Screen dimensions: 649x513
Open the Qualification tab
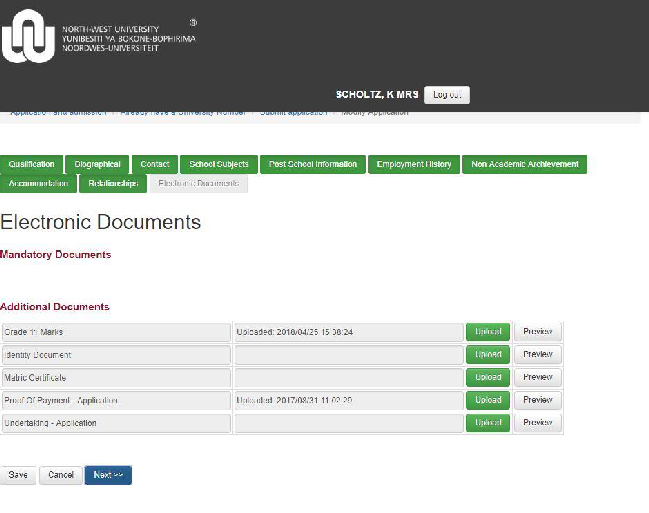tap(32, 164)
